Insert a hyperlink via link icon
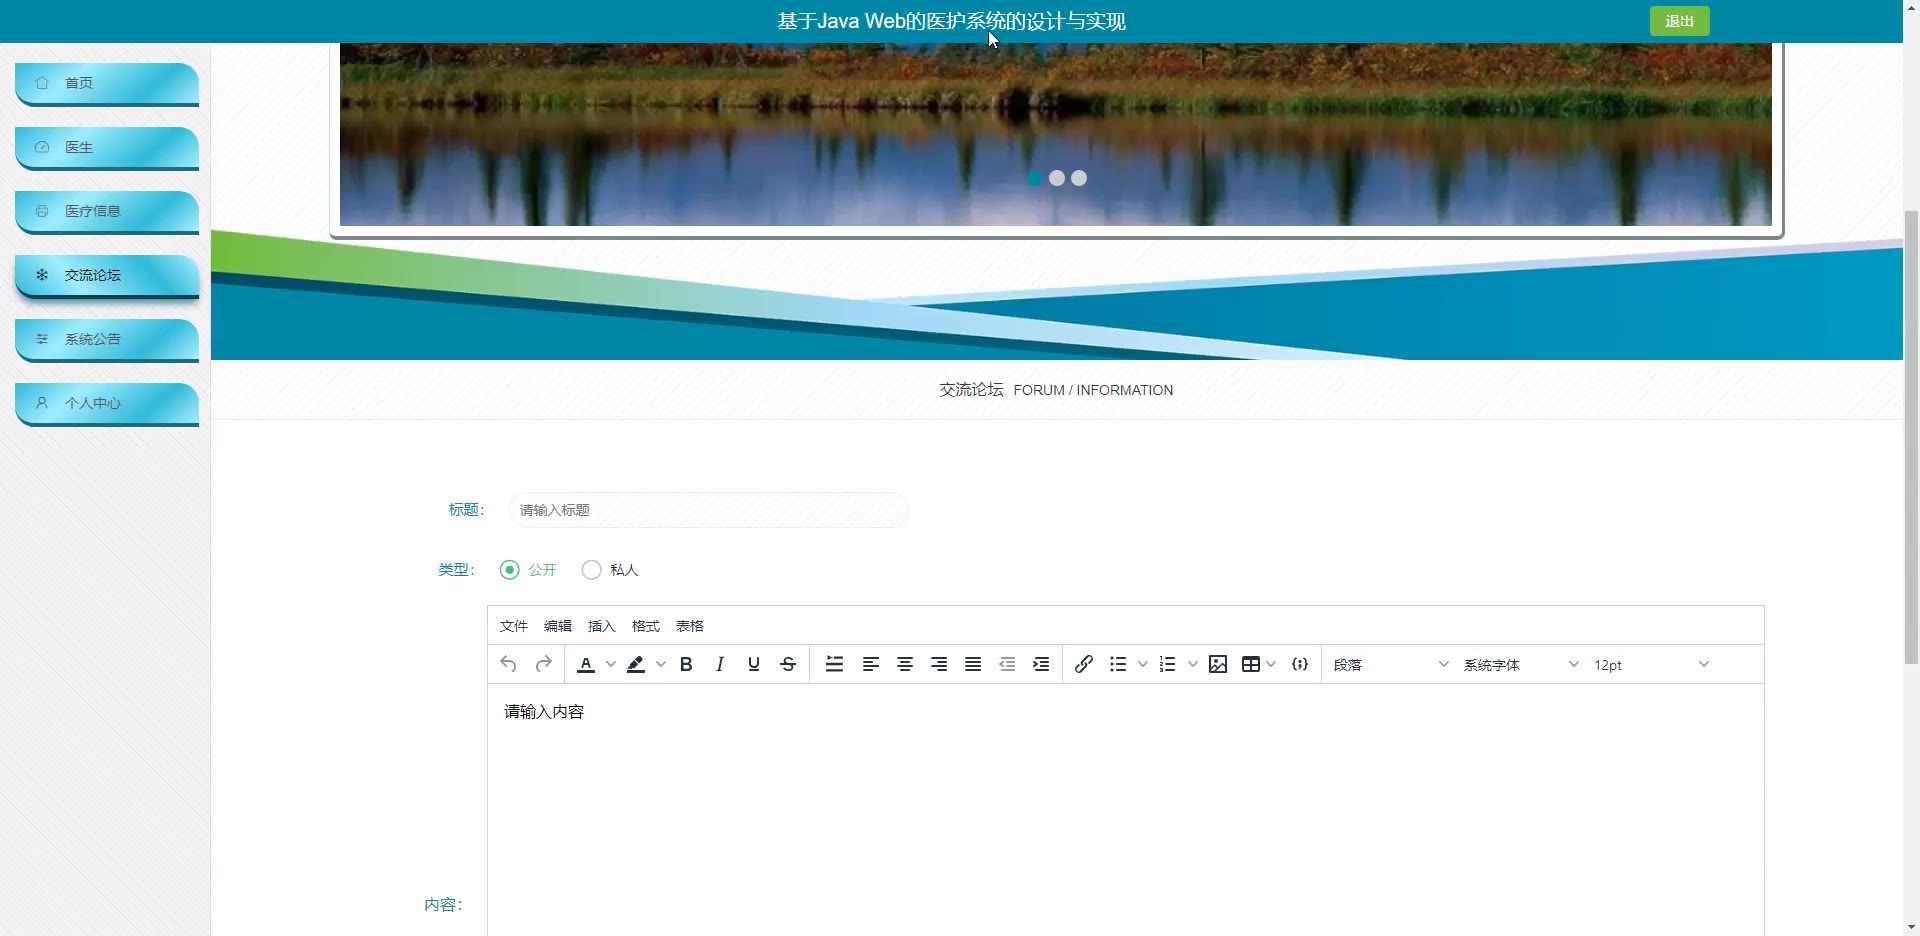The image size is (1920, 936). point(1084,664)
